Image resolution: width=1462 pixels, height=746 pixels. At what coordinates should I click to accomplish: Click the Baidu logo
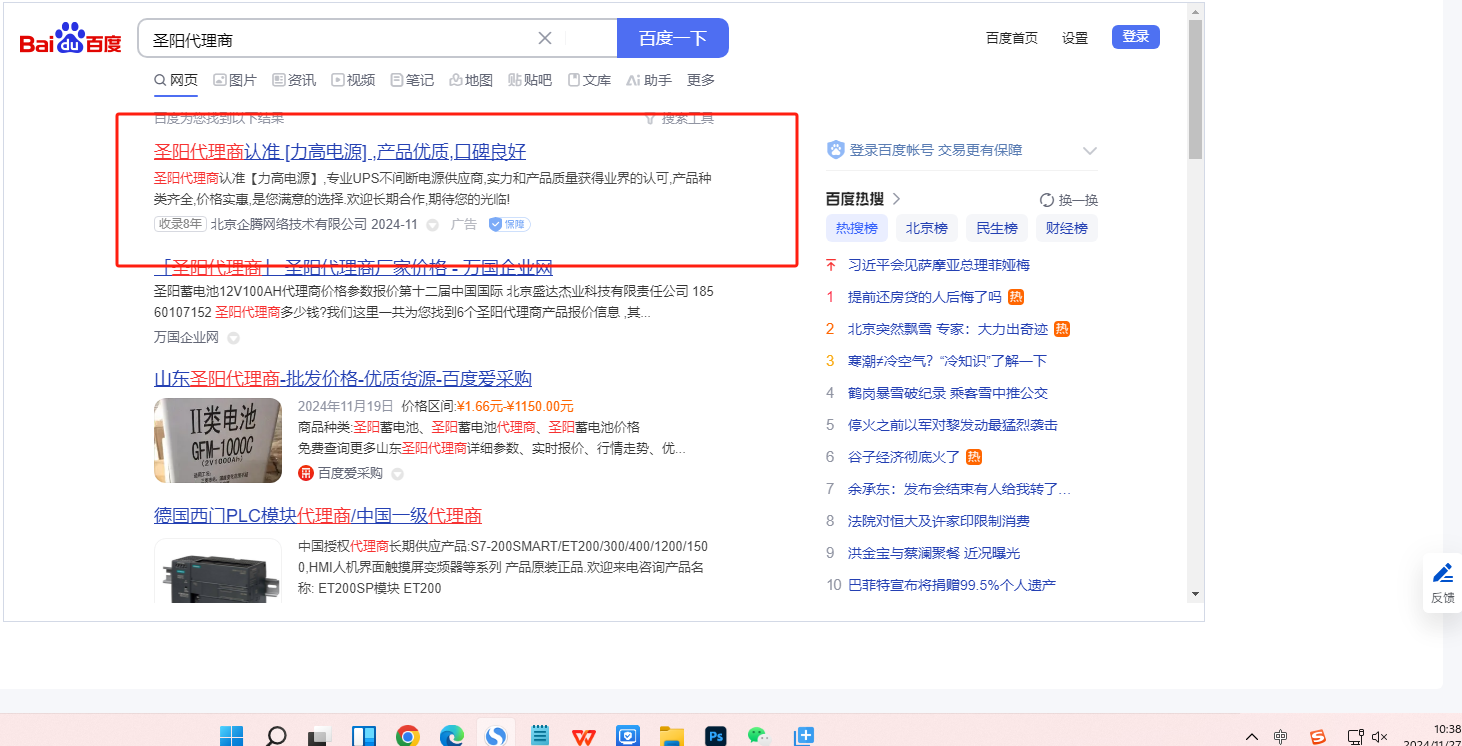click(70, 39)
